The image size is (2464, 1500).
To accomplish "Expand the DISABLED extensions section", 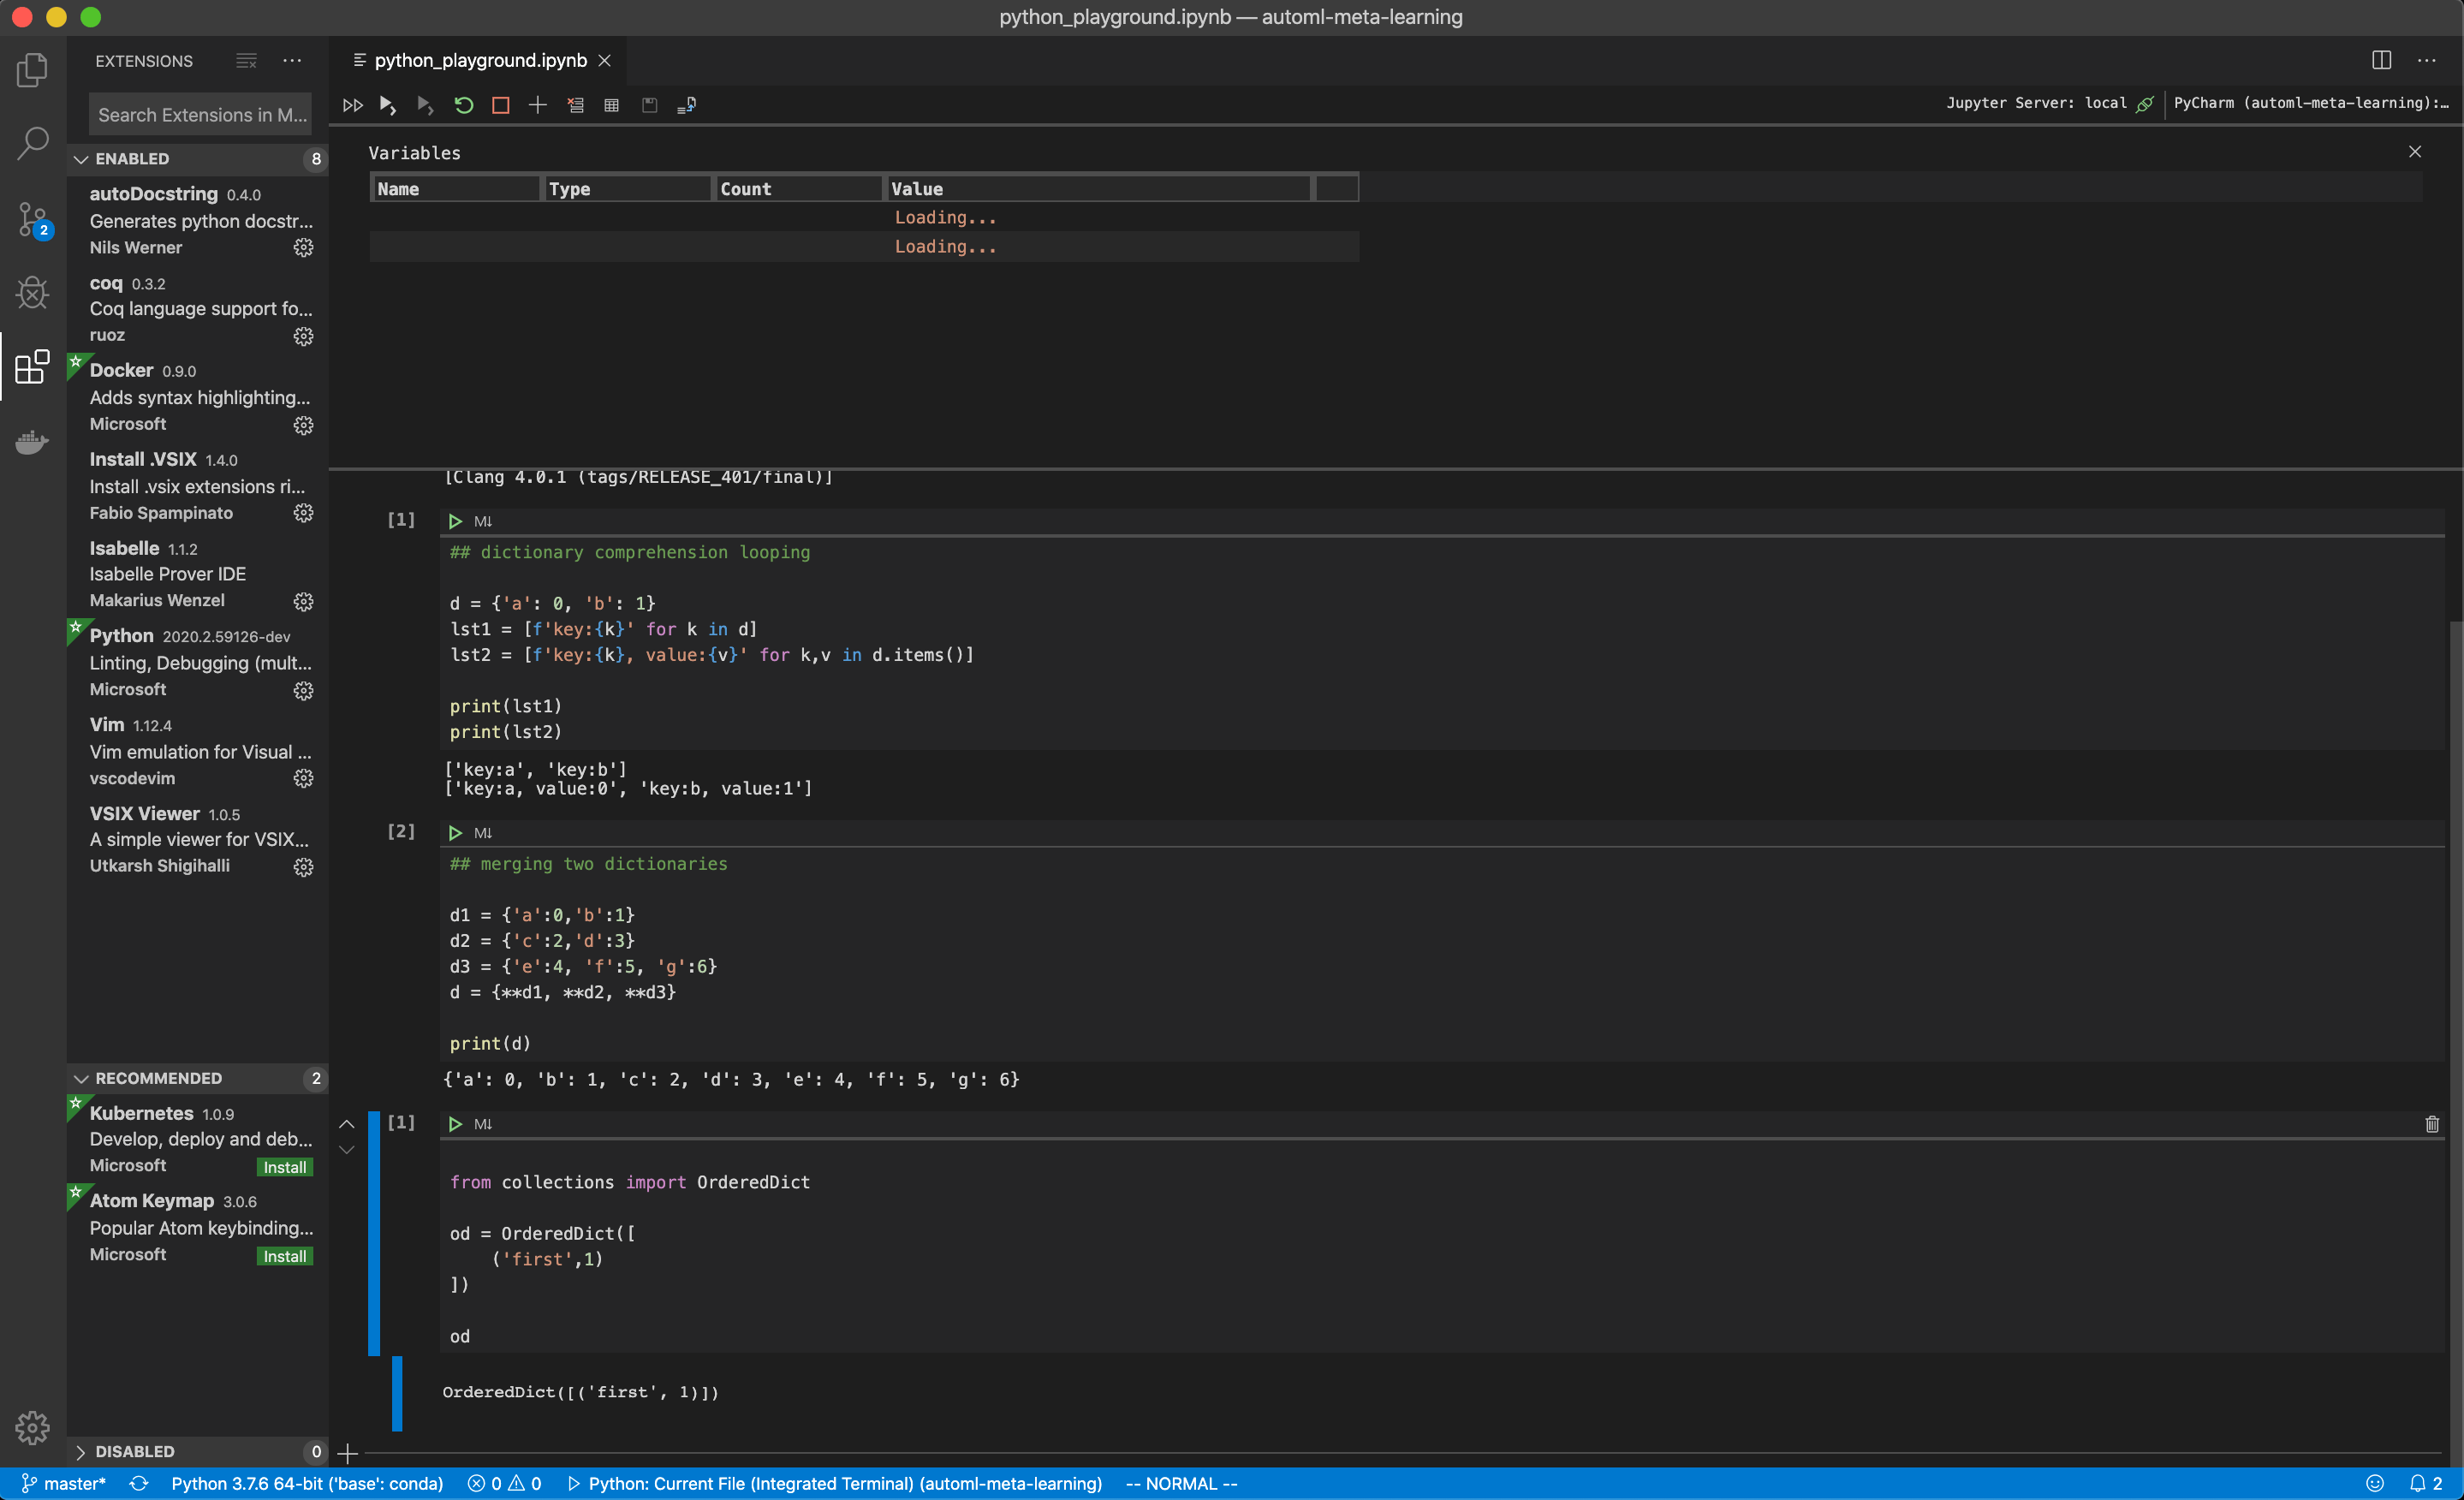I will coord(198,1451).
